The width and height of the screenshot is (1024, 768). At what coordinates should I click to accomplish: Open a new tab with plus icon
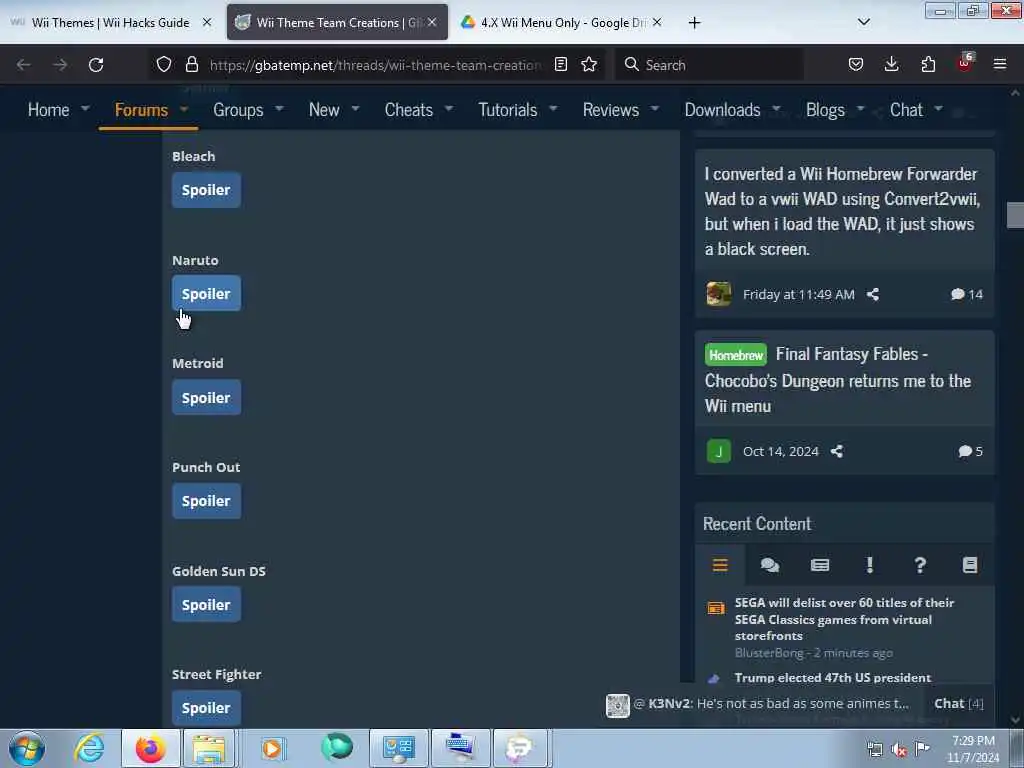(694, 23)
